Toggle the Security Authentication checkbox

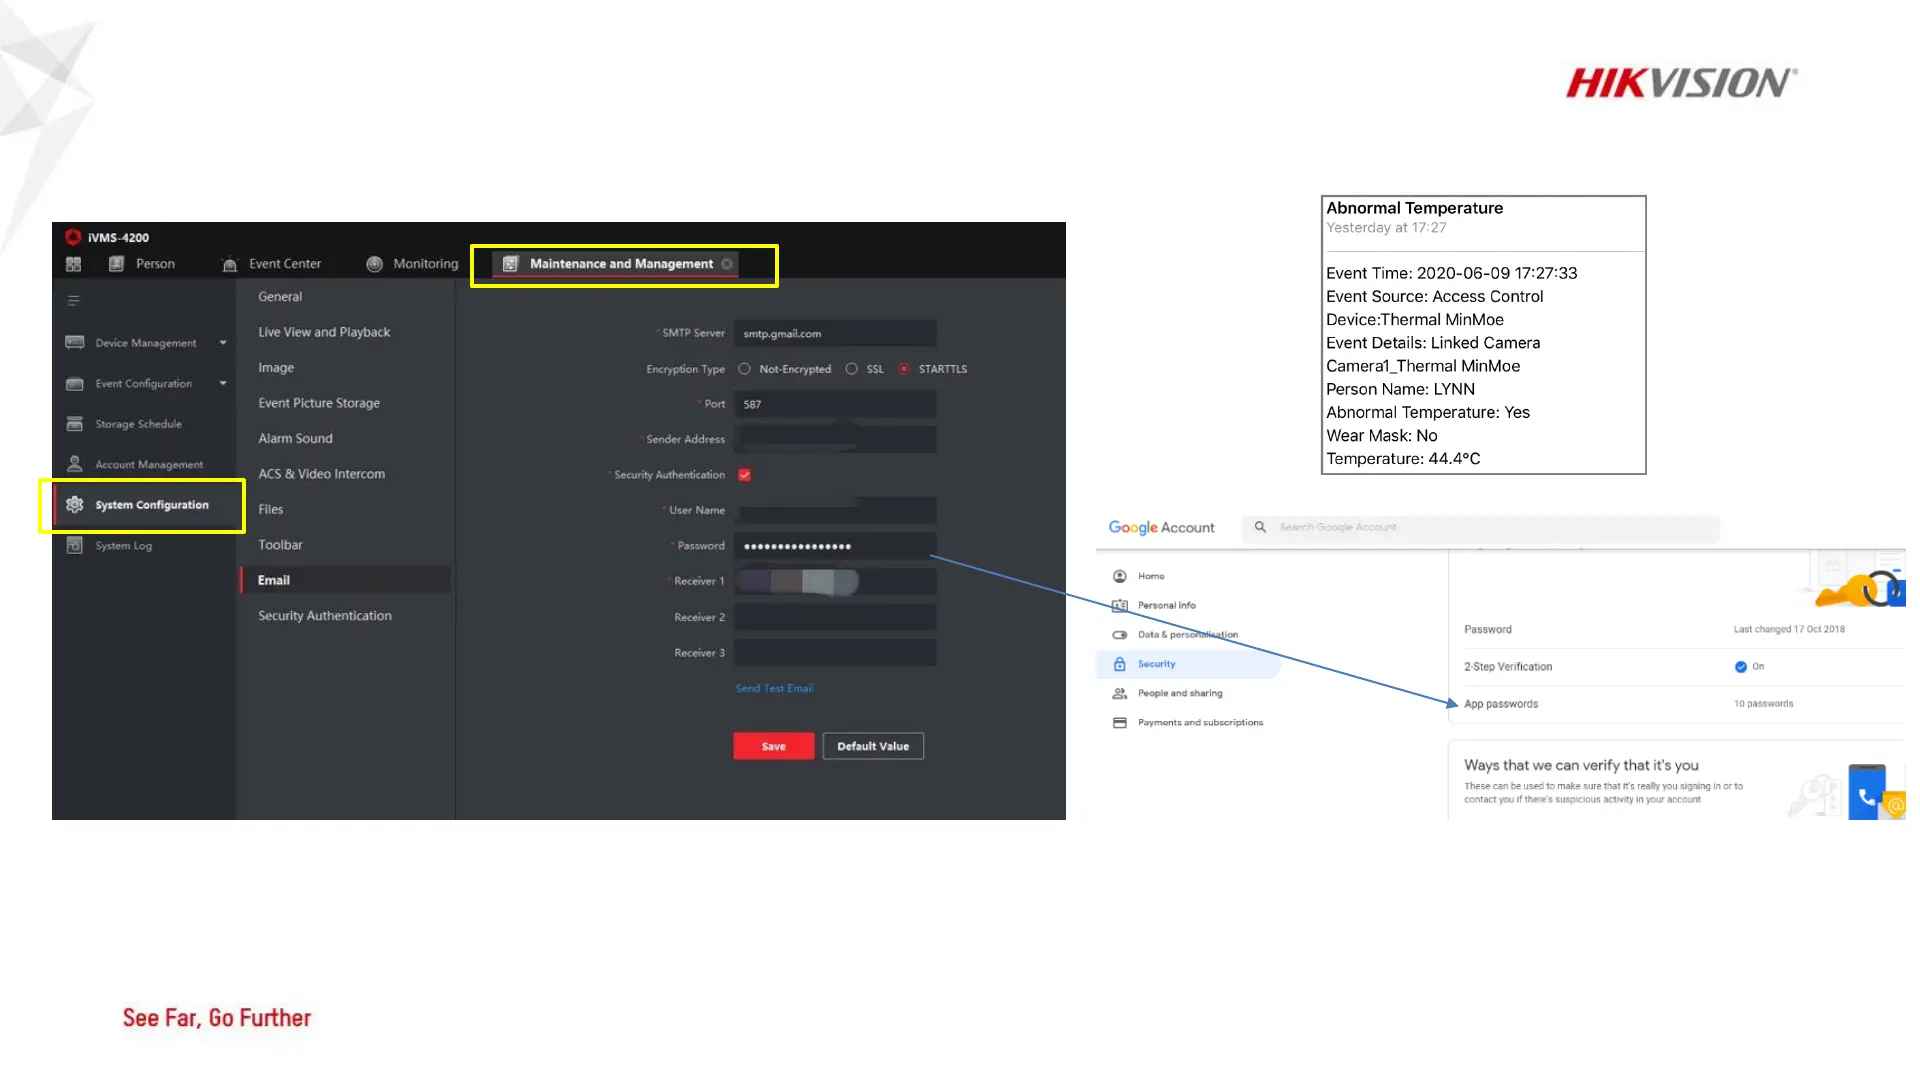click(x=745, y=475)
